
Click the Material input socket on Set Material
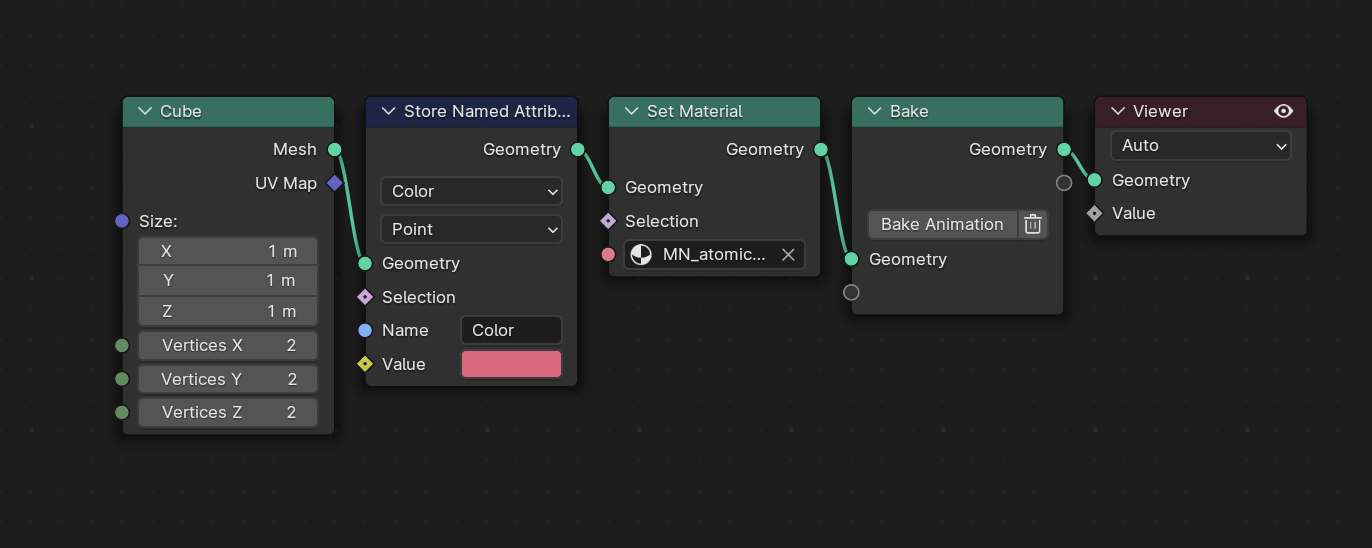point(608,255)
